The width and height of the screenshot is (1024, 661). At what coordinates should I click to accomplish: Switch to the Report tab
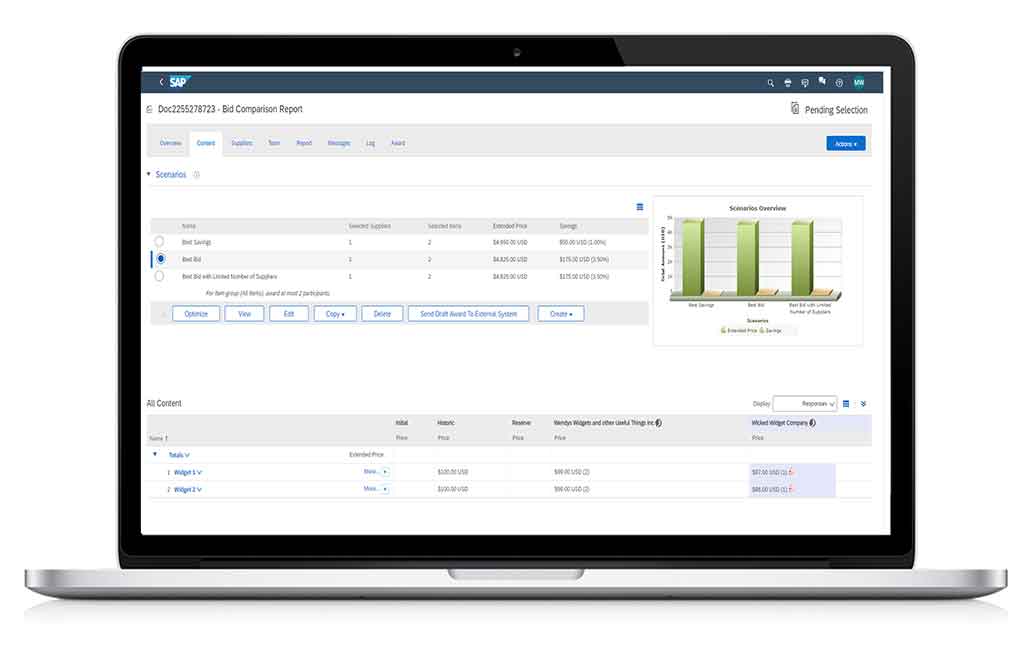(x=304, y=143)
